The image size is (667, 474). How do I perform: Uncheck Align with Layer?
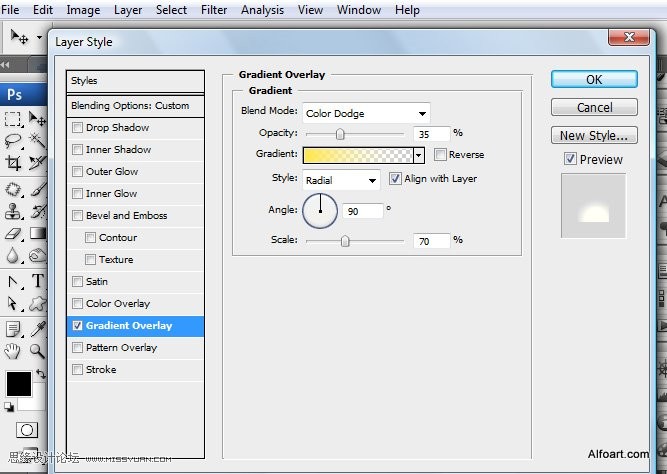tap(395, 178)
